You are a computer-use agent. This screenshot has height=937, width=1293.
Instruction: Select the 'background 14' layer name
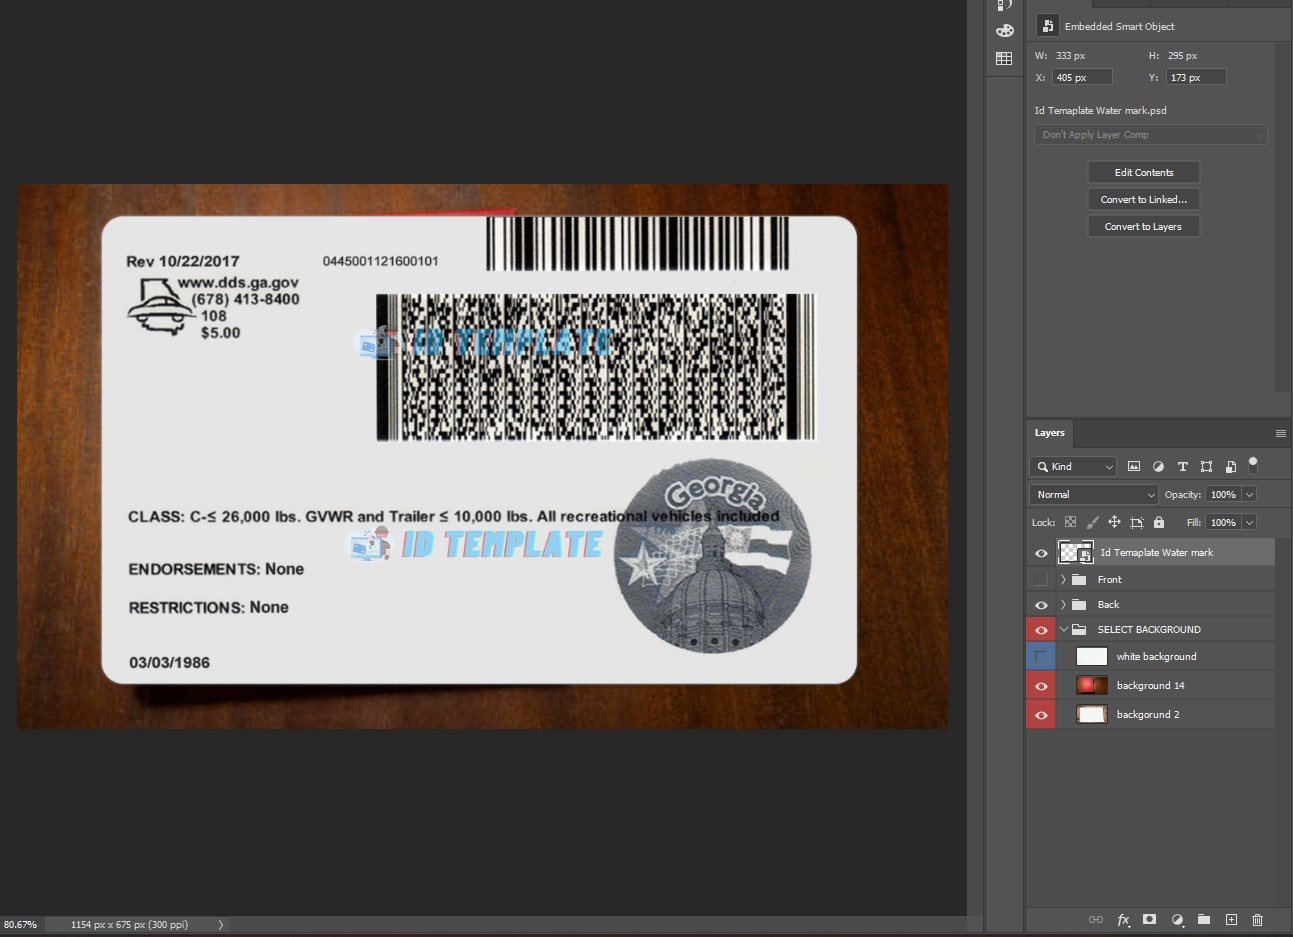tap(1150, 686)
